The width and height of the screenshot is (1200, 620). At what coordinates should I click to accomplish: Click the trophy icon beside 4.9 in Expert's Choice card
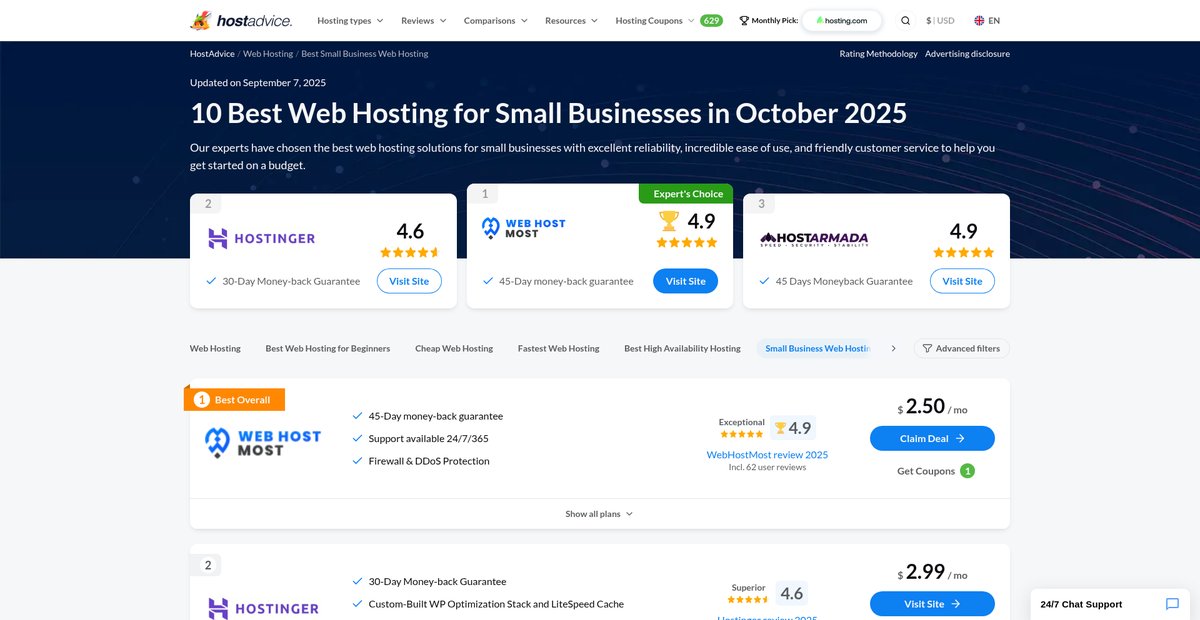(669, 221)
